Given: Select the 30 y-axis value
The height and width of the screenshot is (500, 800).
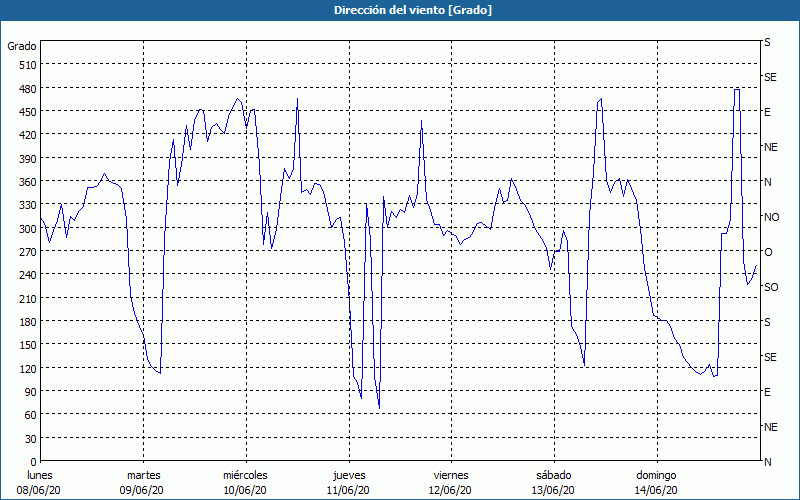Looking at the screenshot, I should coord(31,439).
